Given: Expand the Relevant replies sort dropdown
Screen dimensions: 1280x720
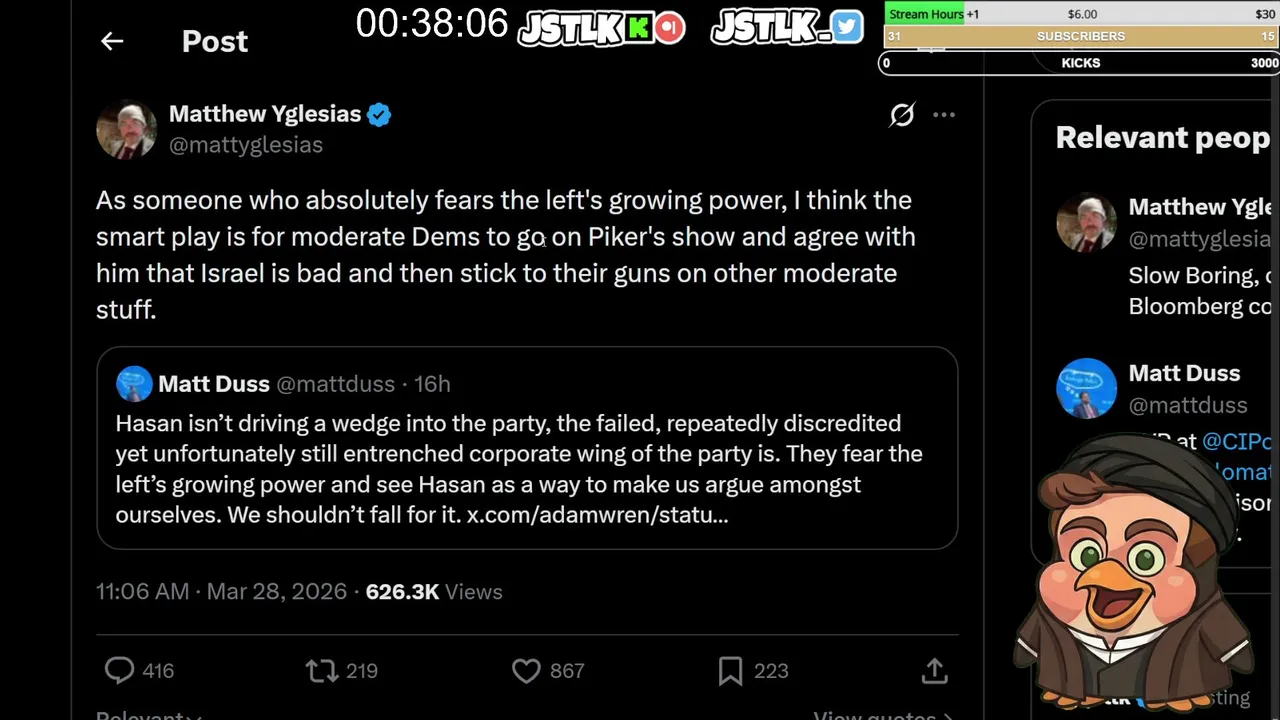Looking at the screenshot, I should pos(148,714).
